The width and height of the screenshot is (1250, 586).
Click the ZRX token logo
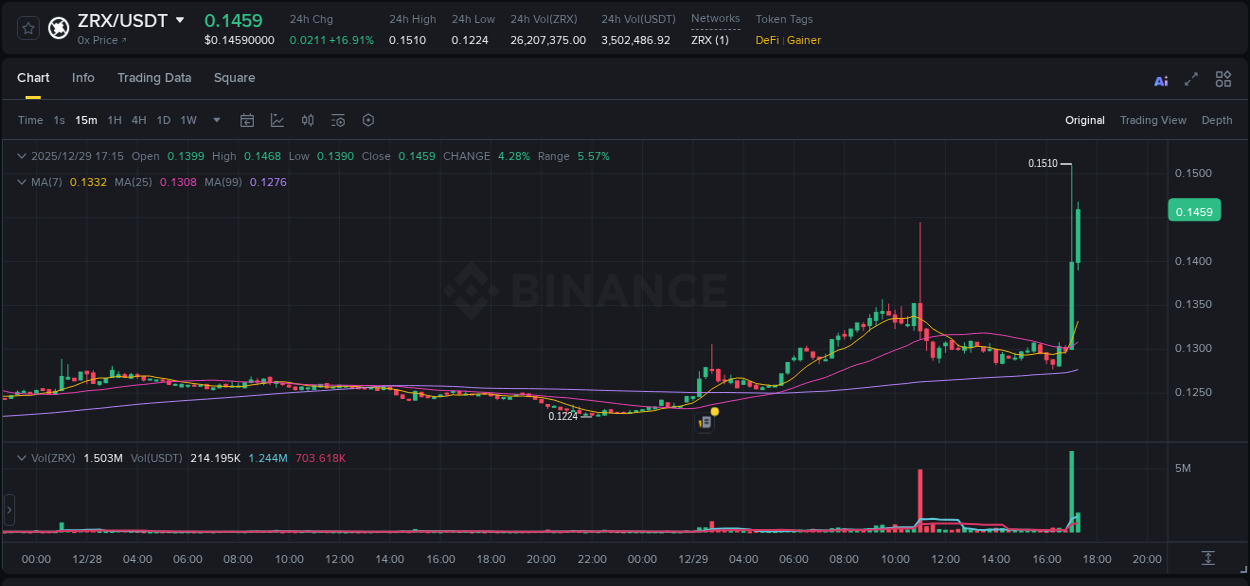coord(58,28)
